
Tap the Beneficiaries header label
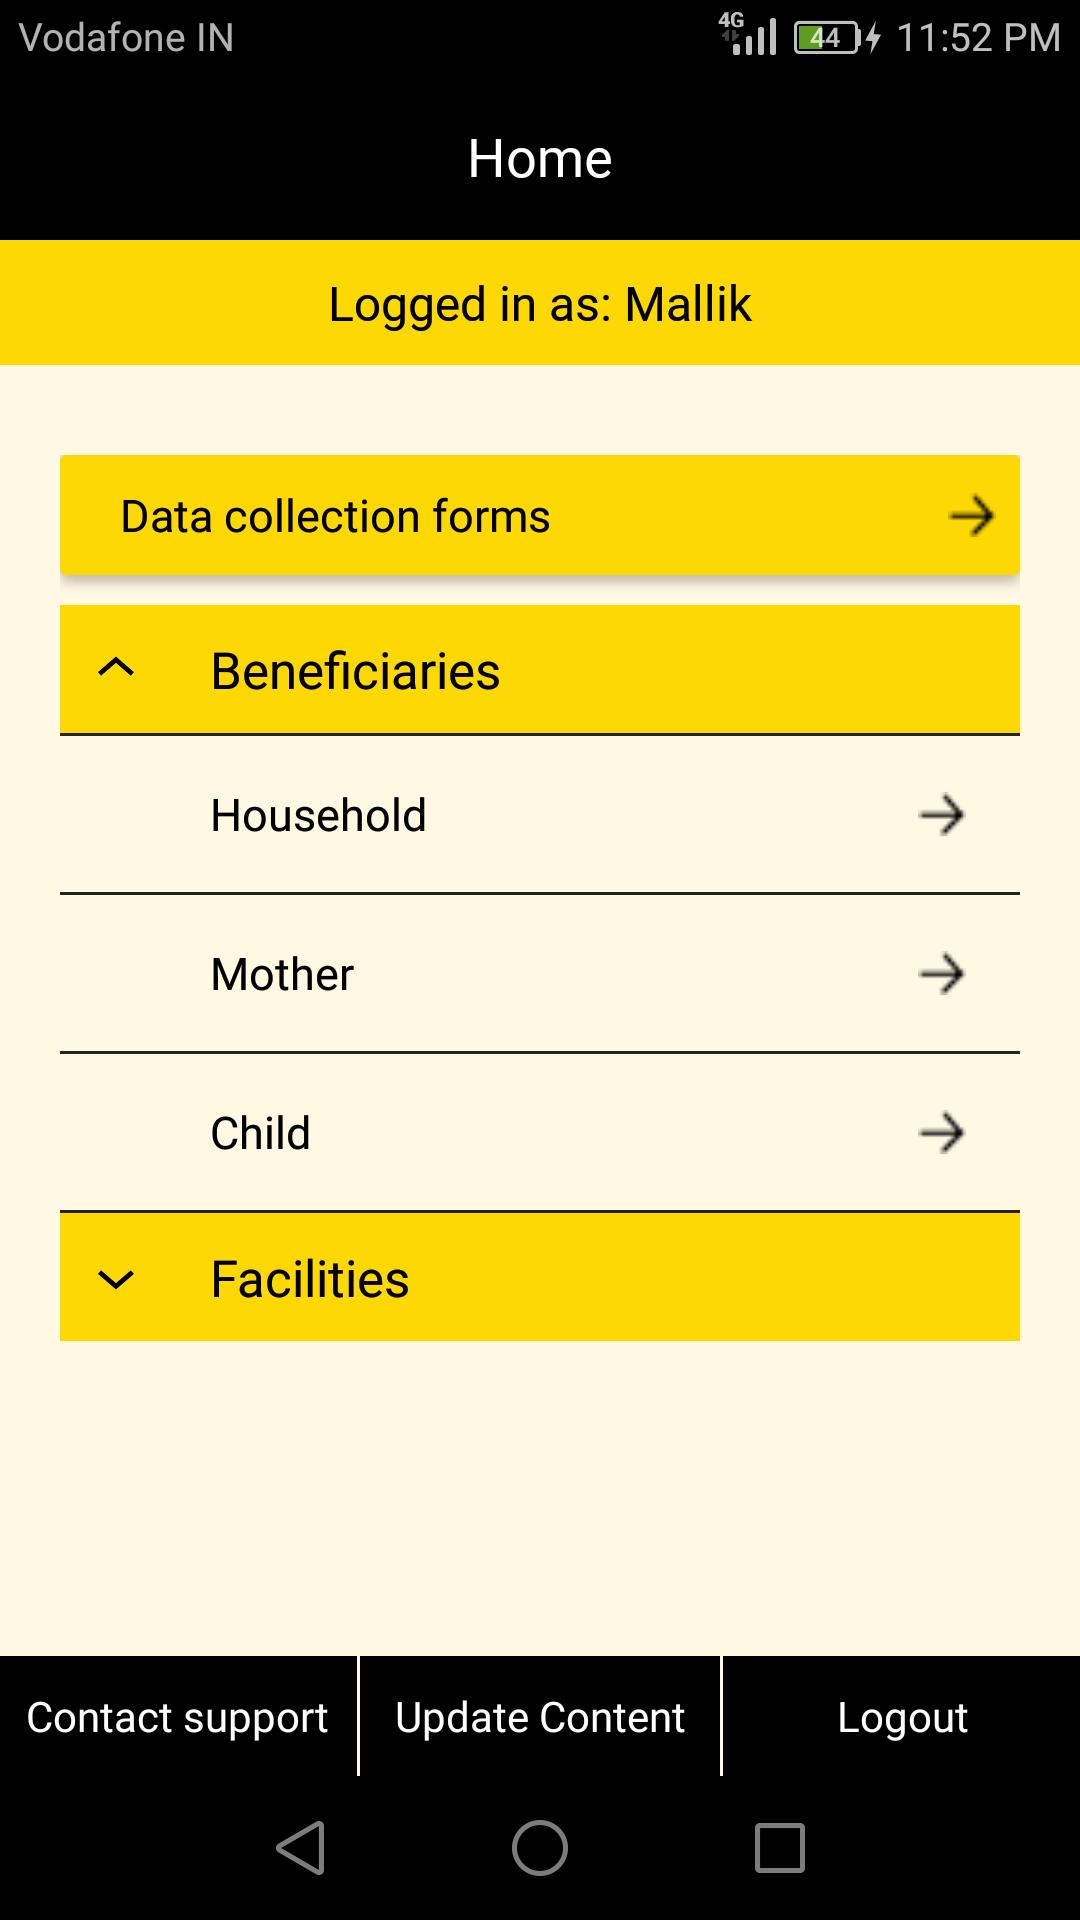click(x=355, y=671)
